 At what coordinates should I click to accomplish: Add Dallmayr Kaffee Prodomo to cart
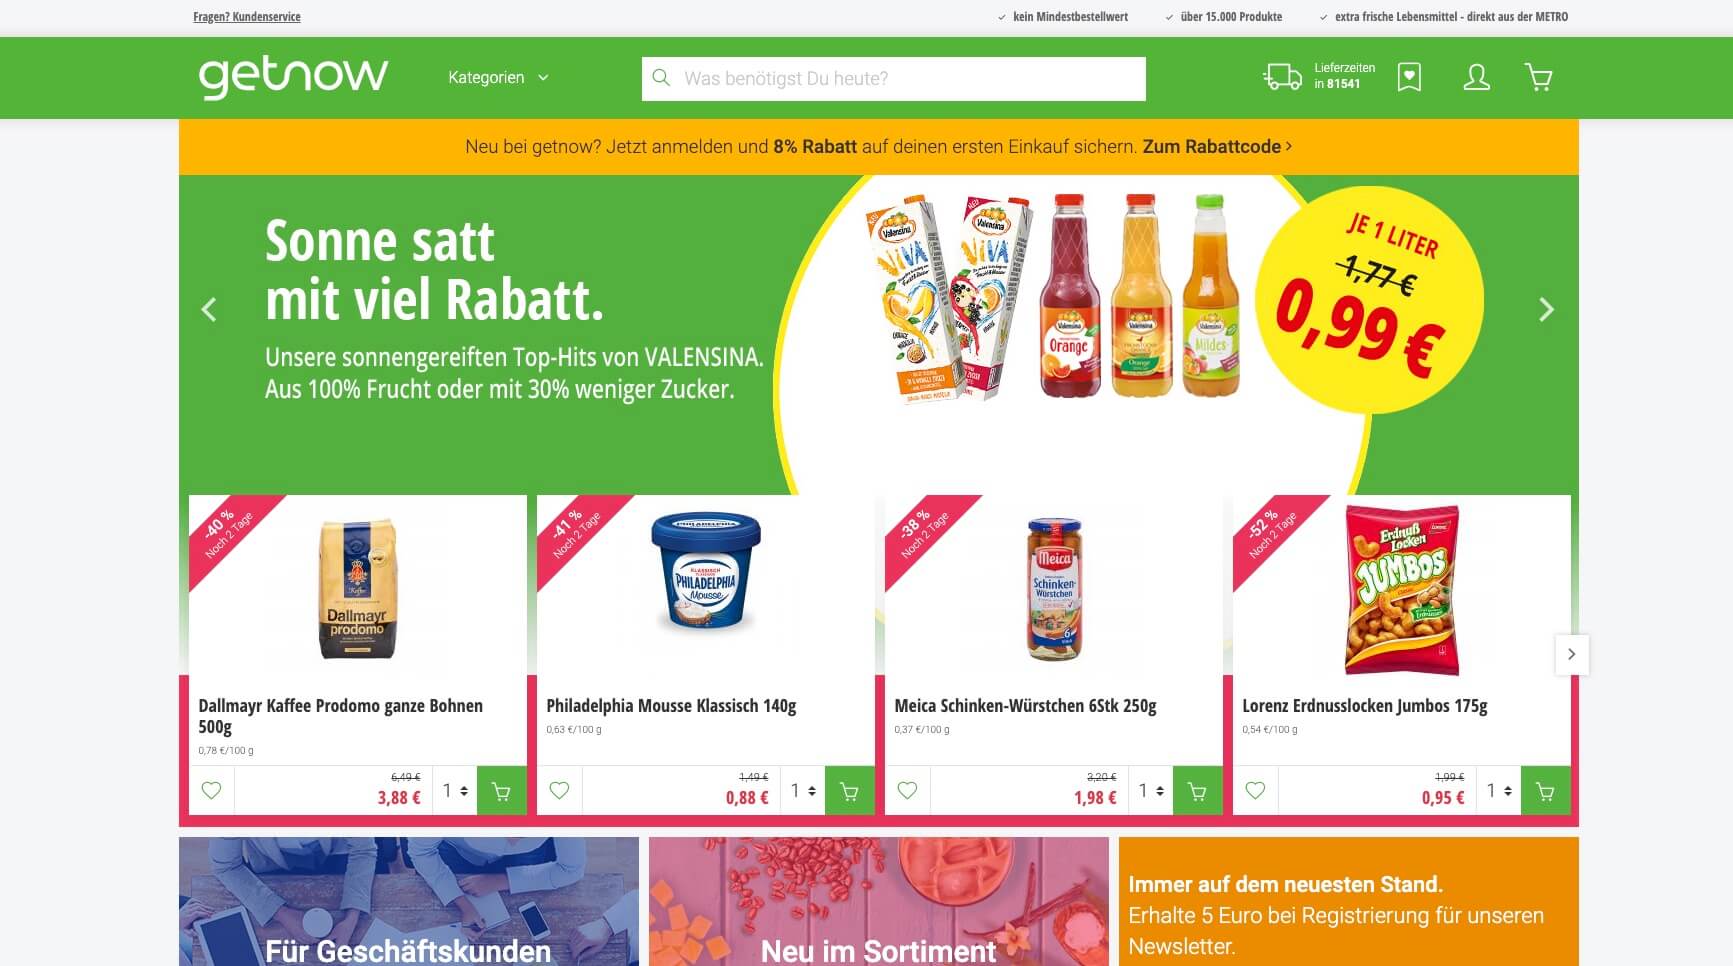502,791
